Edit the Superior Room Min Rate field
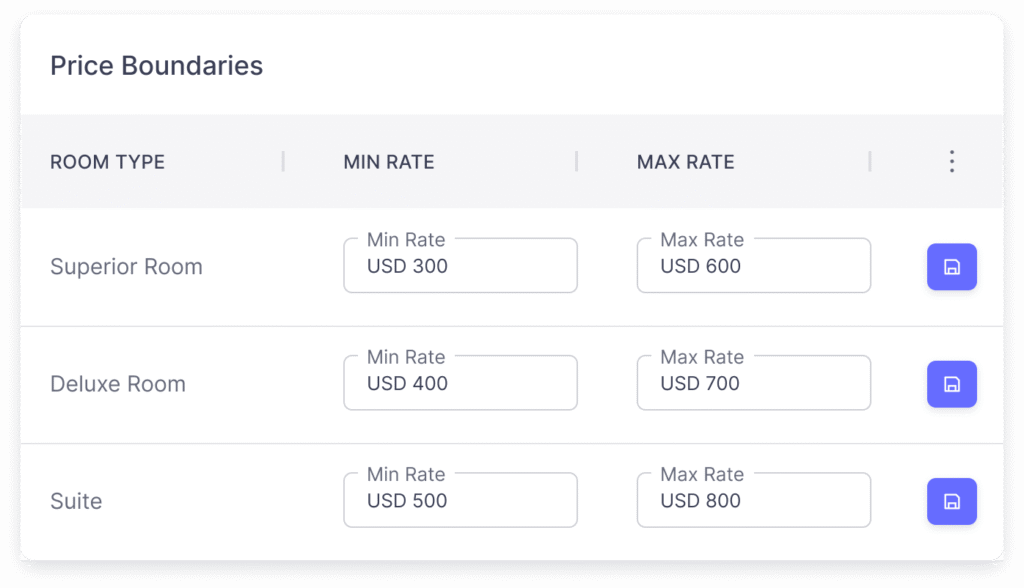The height and width of the screenshot is (588, 1024). coord(460,267)
